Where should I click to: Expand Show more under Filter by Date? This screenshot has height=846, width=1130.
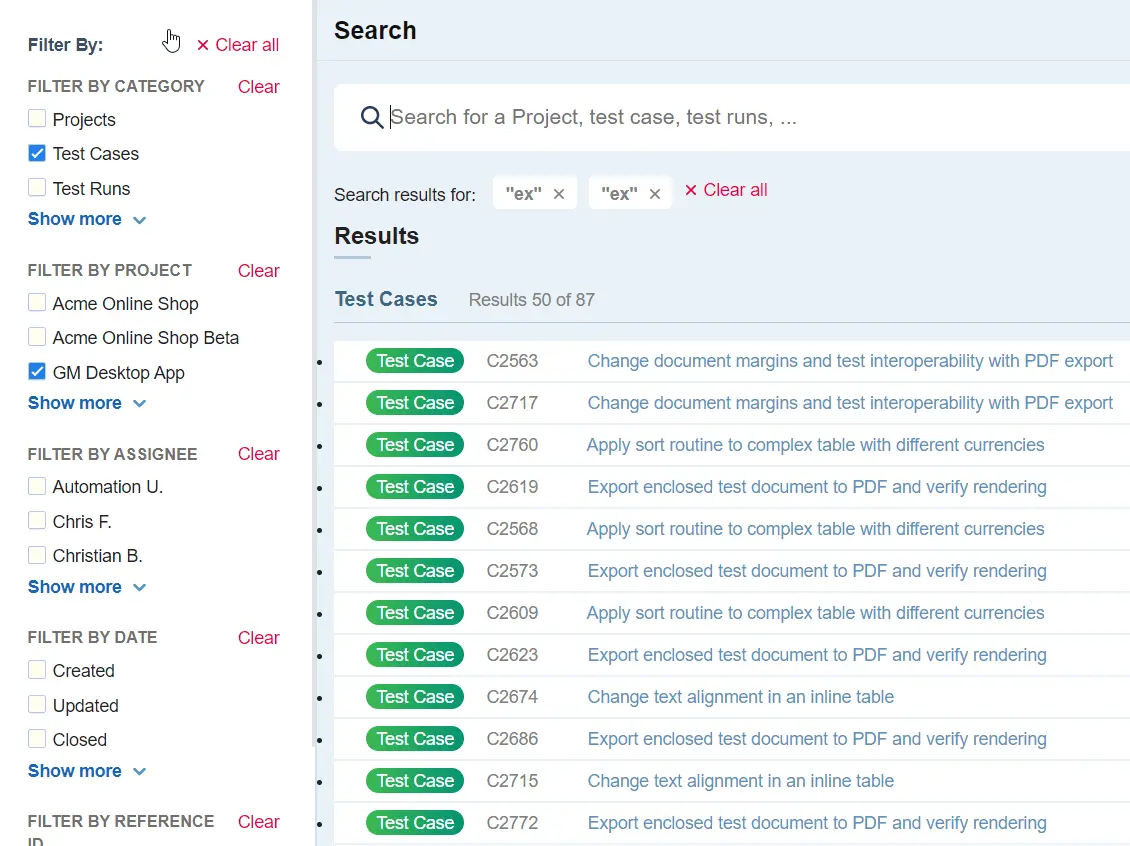click(87, 771)
